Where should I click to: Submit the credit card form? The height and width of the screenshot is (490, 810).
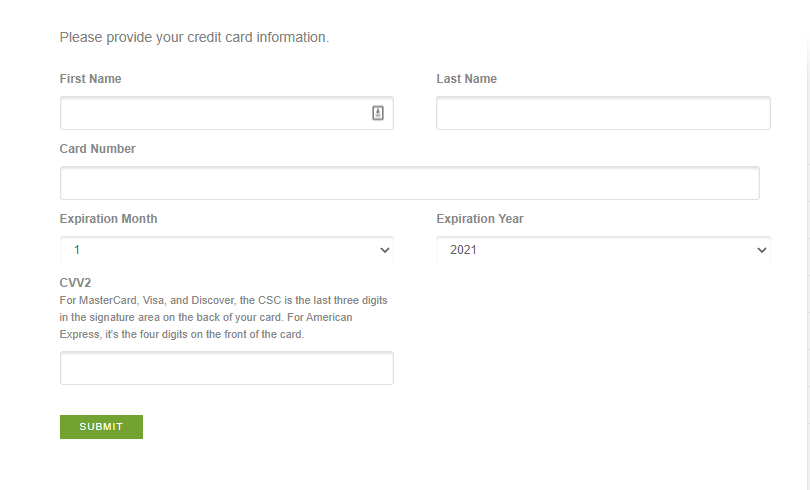click(101, 427)
